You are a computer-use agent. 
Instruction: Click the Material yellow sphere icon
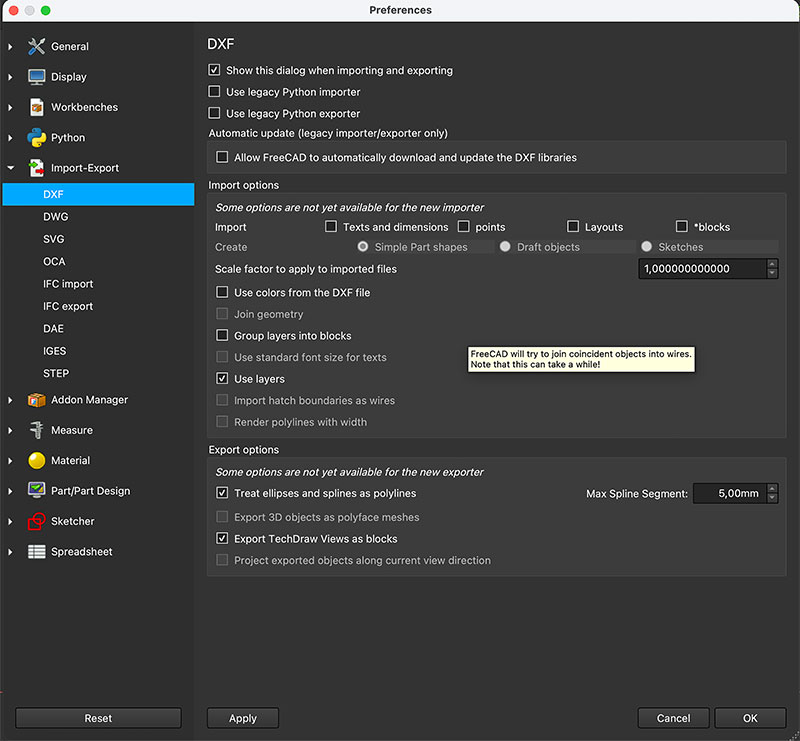click(36, 461)
